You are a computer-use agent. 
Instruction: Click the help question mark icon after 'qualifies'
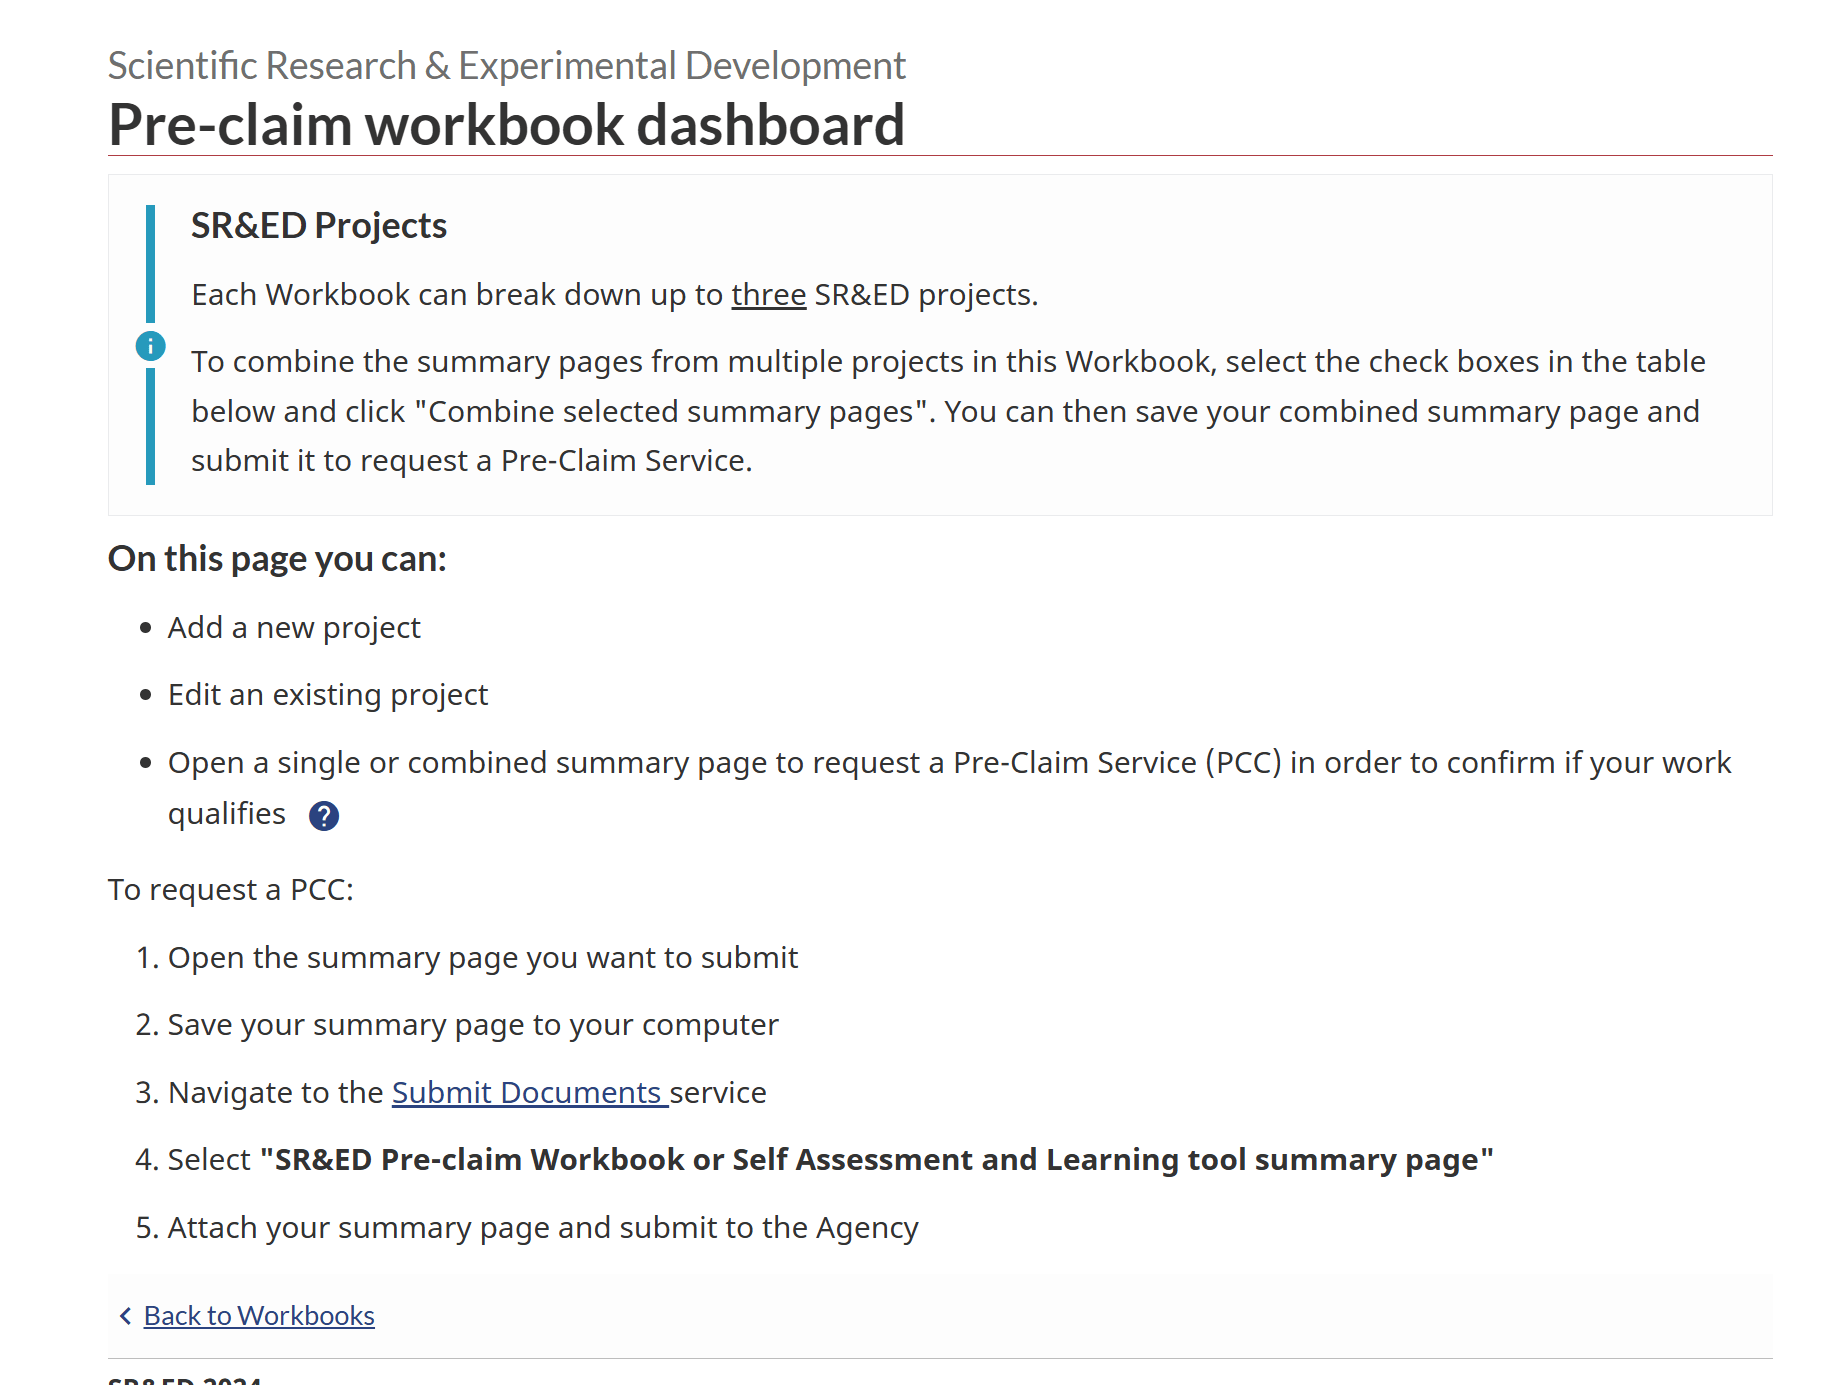click(324, 816)
